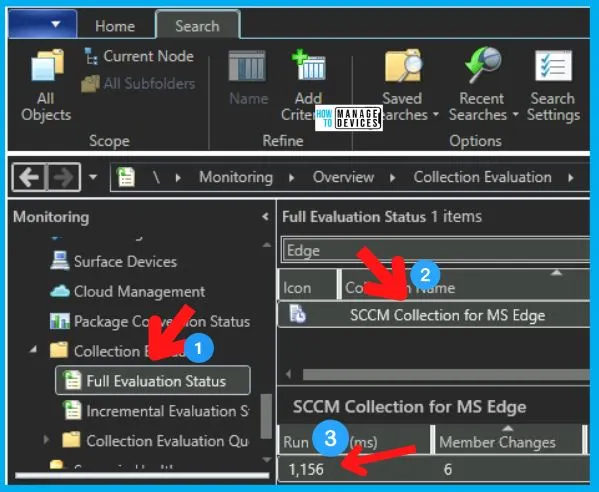
Task: Select the All Subfolders scope option
Action: point(138,83)
